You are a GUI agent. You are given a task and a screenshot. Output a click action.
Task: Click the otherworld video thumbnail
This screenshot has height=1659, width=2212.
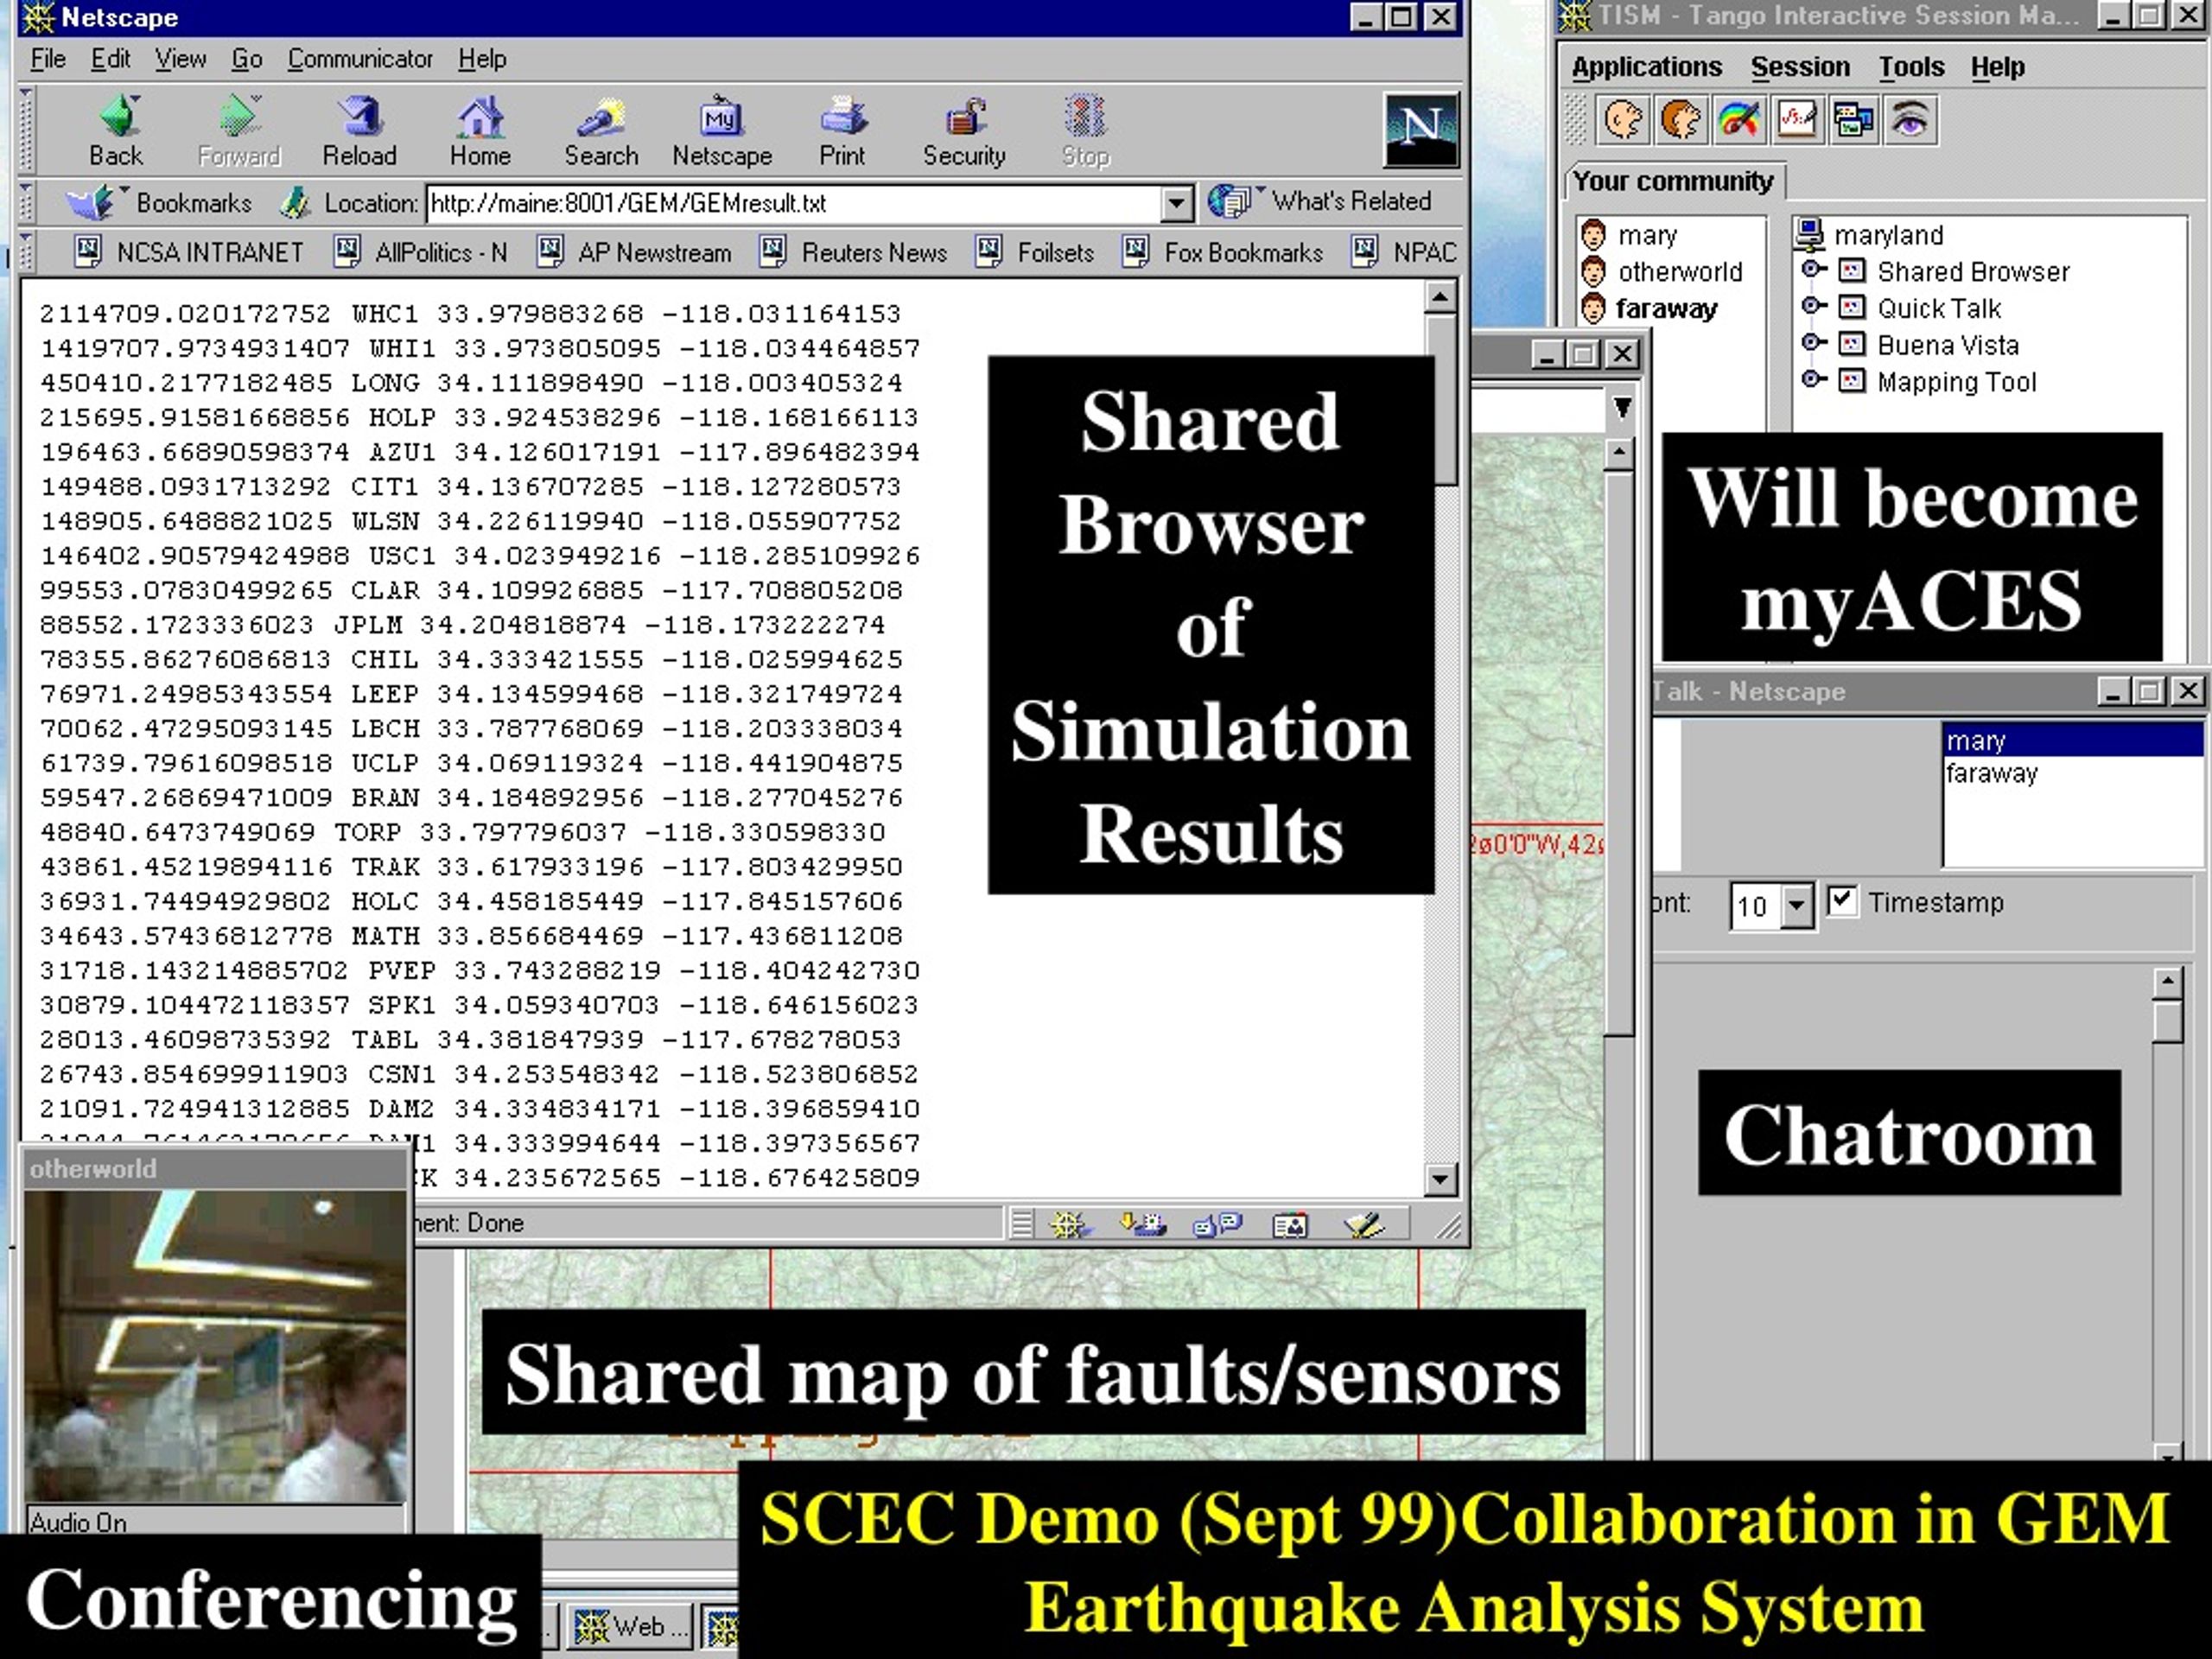pyautogui.click(x=215, y=1346)
